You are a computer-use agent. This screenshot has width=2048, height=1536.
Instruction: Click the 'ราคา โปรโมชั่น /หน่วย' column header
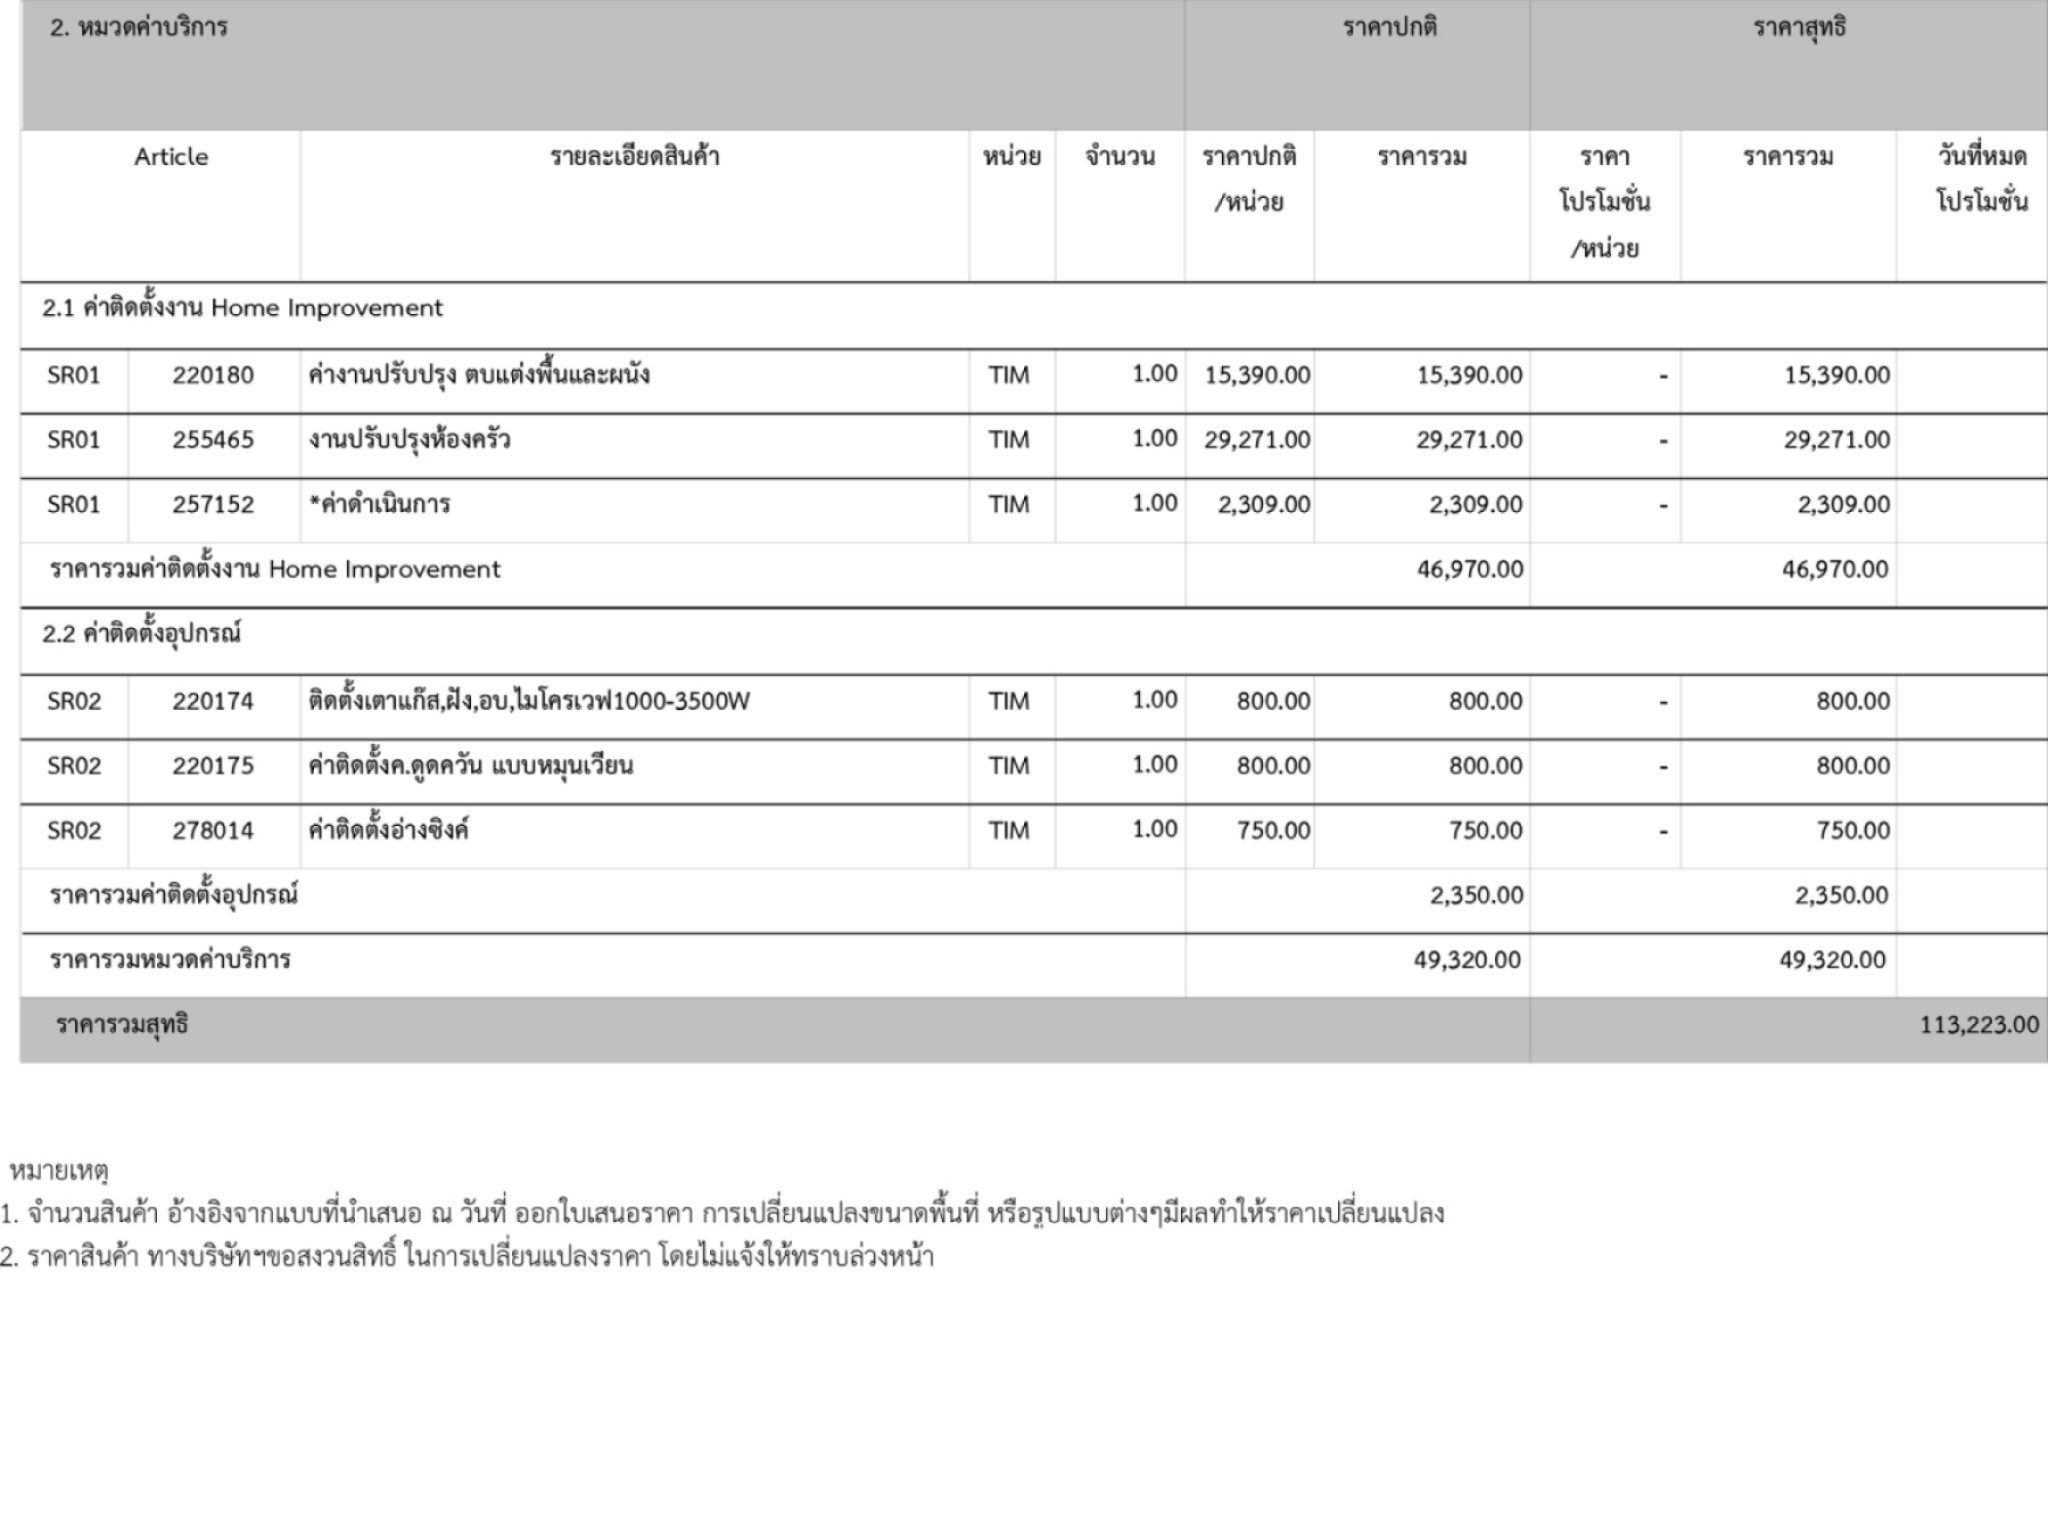point(1605,203)
